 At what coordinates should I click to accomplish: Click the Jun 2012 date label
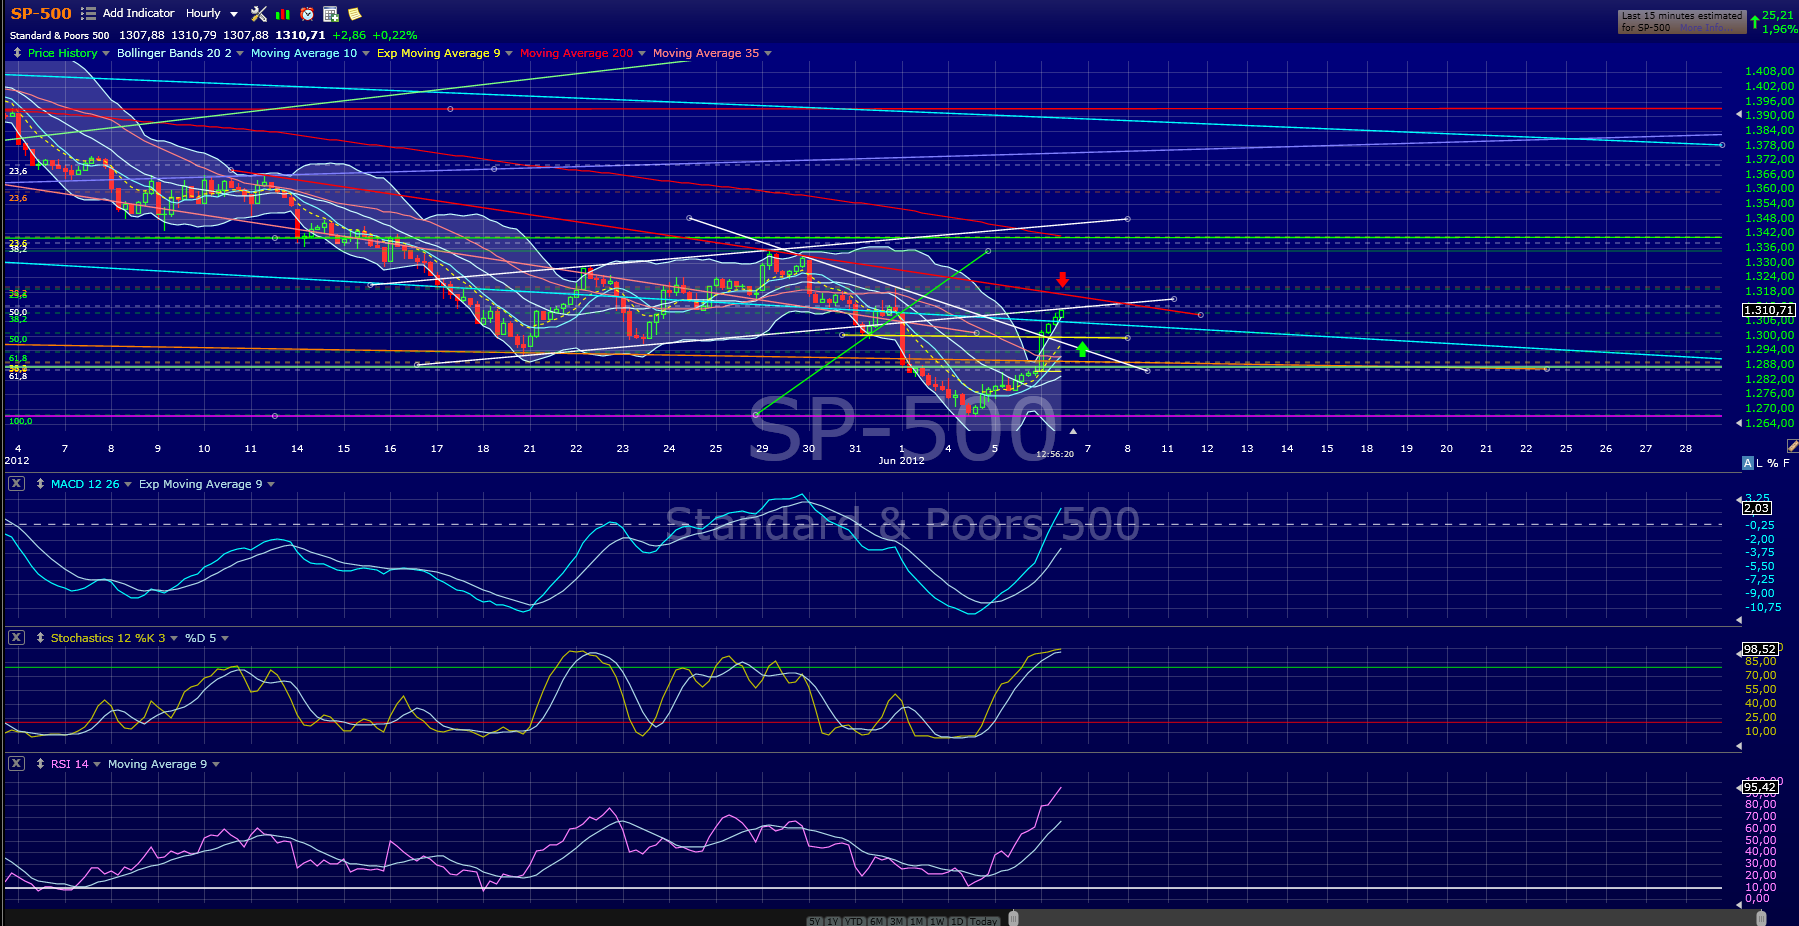pyautogui.click(x=901, y=460)
